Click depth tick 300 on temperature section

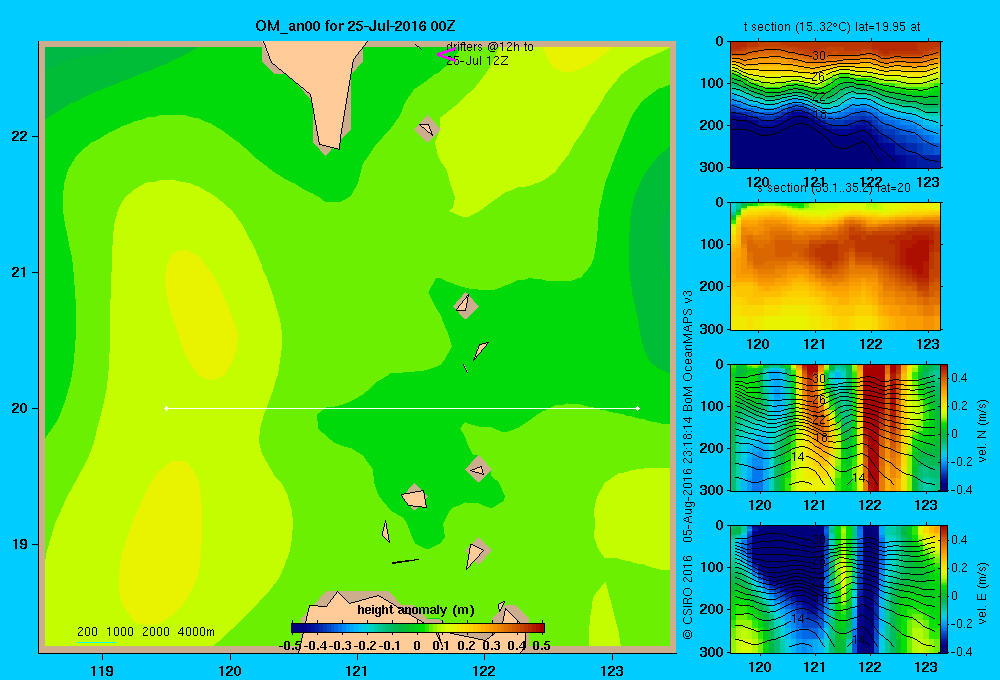click(714, 167)
